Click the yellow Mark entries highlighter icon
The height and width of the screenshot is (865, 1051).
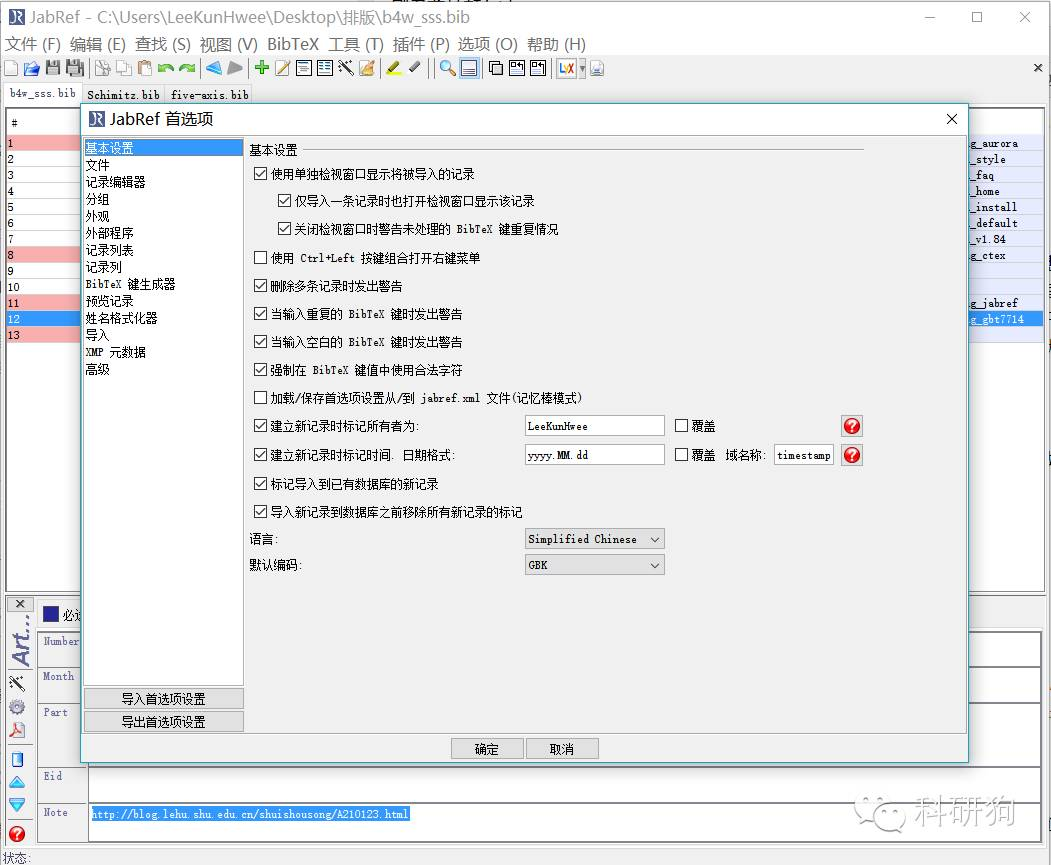393,68
